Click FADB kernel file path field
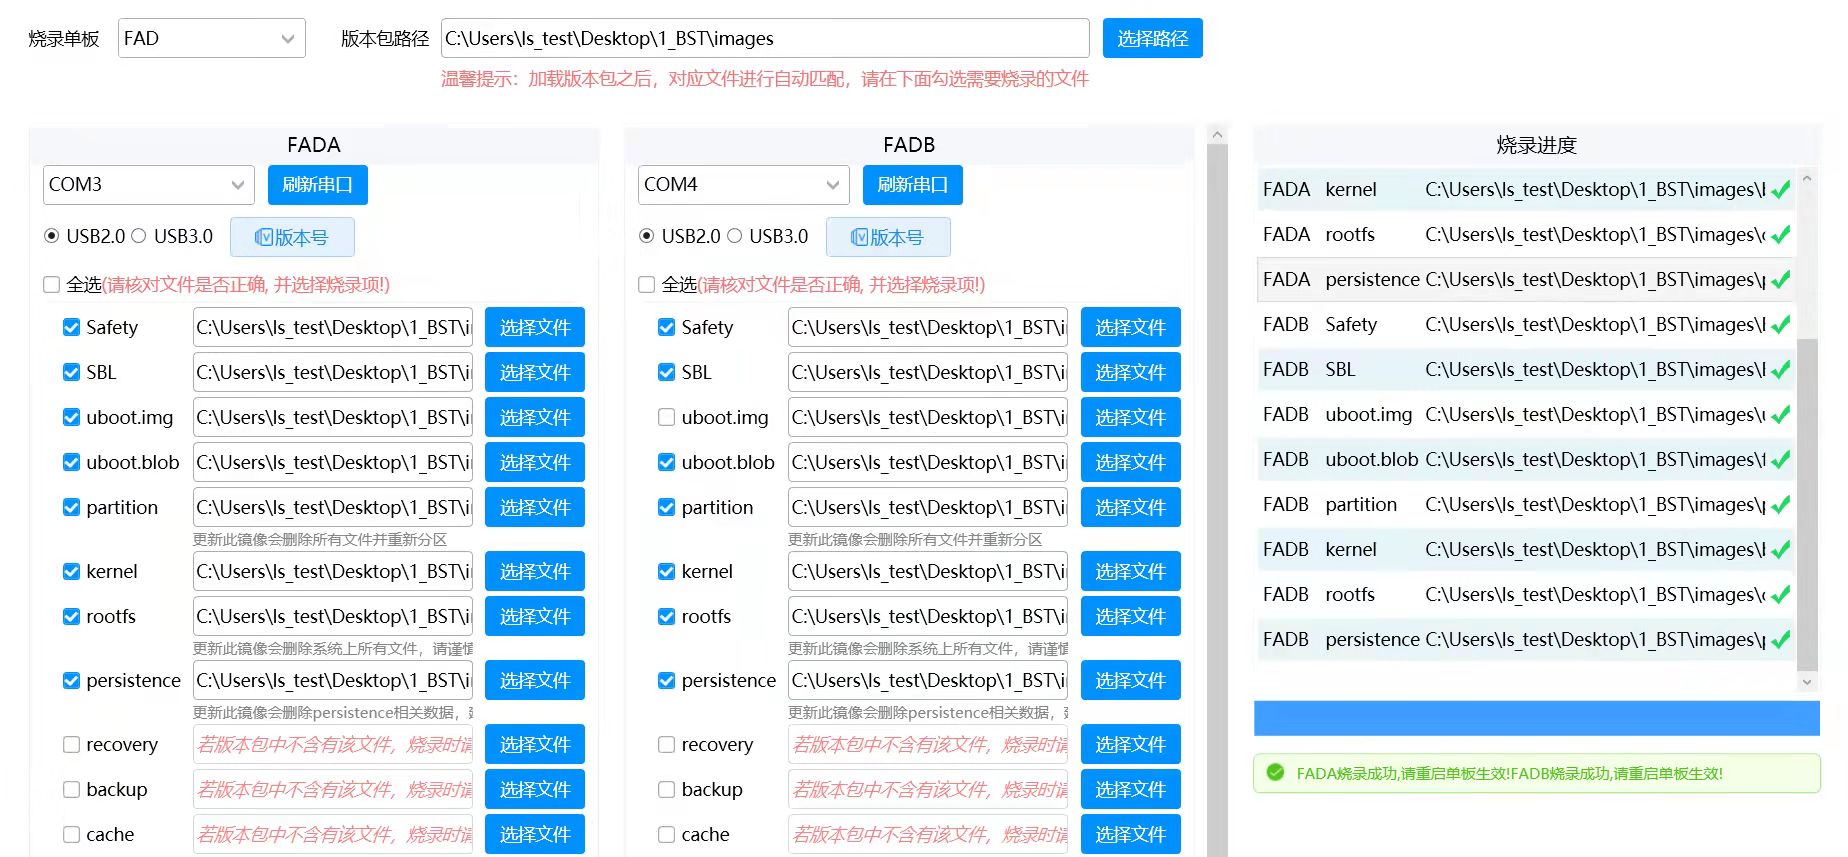1848x857 pixels. 928,571
